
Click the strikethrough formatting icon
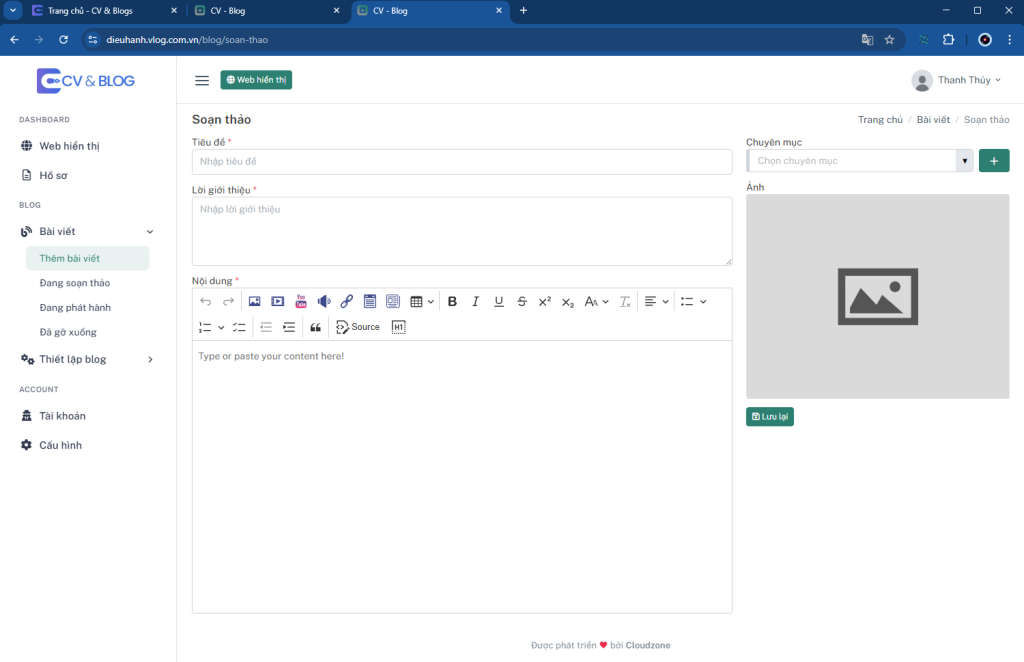521,301
